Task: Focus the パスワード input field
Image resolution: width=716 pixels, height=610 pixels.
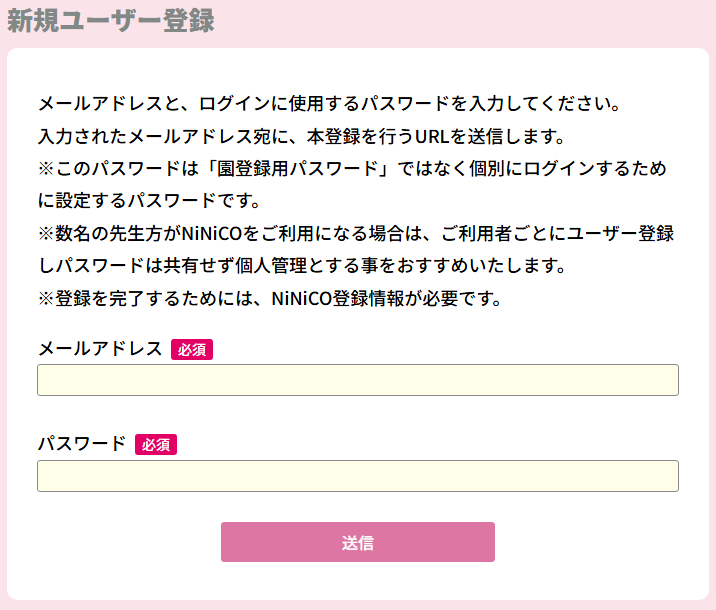Action: click(x=357, y=476)
